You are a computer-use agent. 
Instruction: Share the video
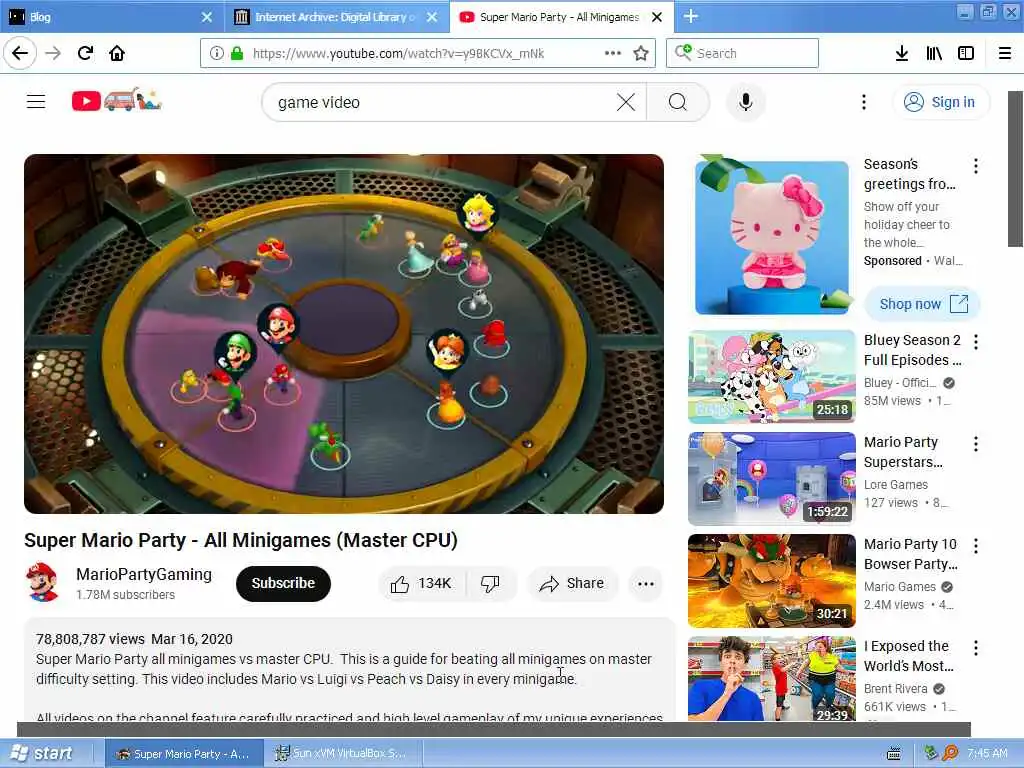coord(571,583)
